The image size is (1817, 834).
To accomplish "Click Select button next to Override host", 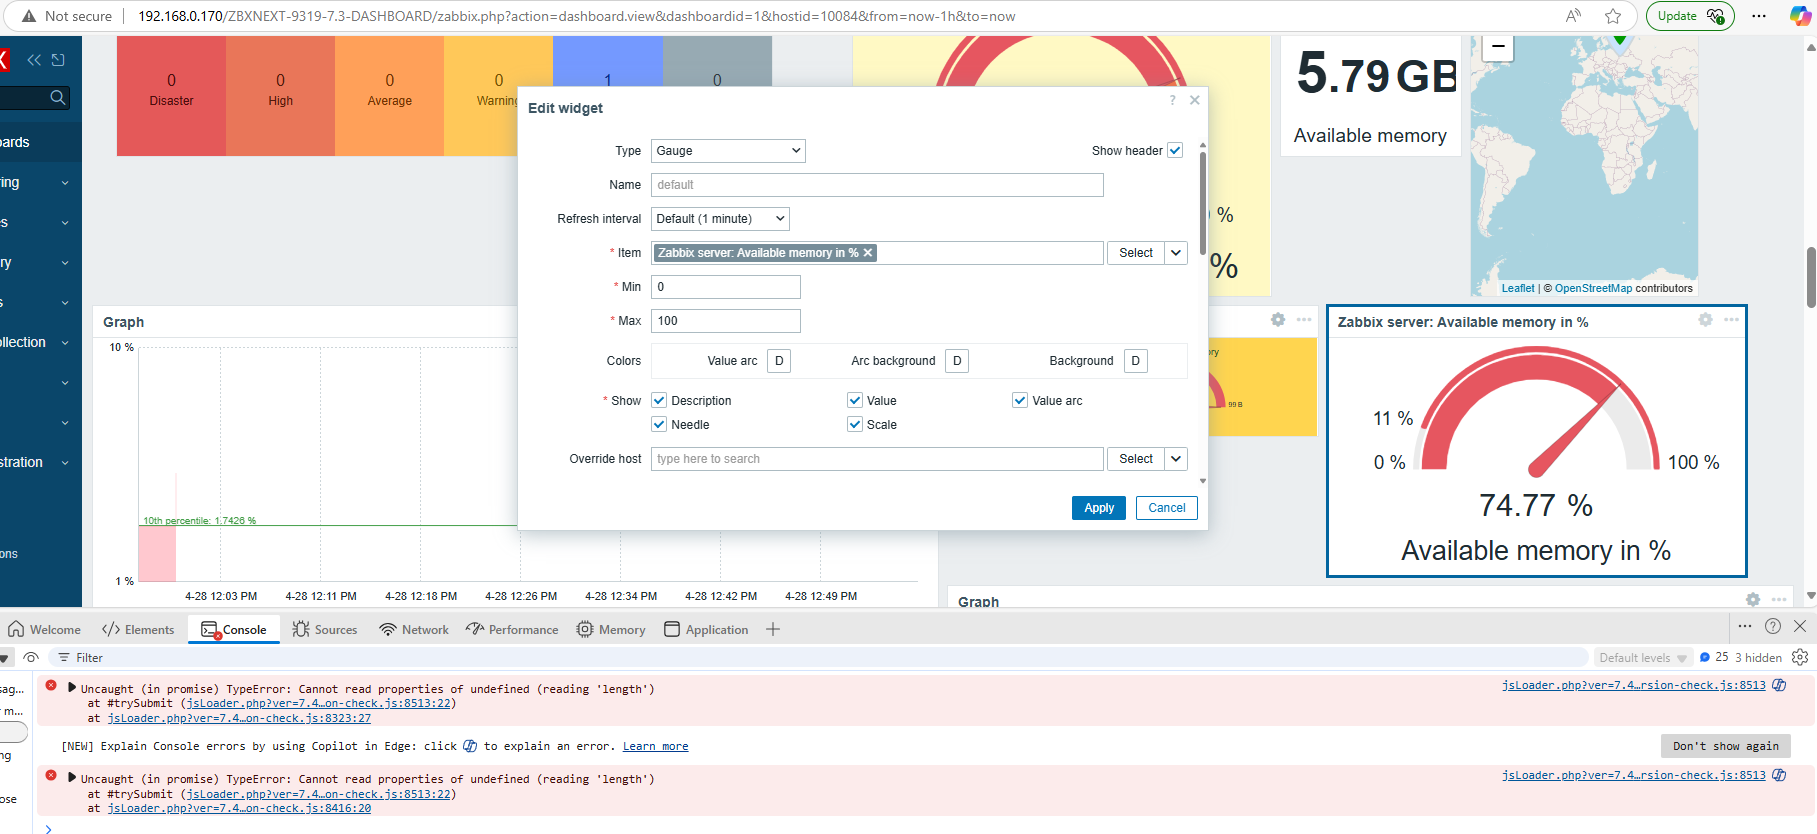I will point(1136,459).
